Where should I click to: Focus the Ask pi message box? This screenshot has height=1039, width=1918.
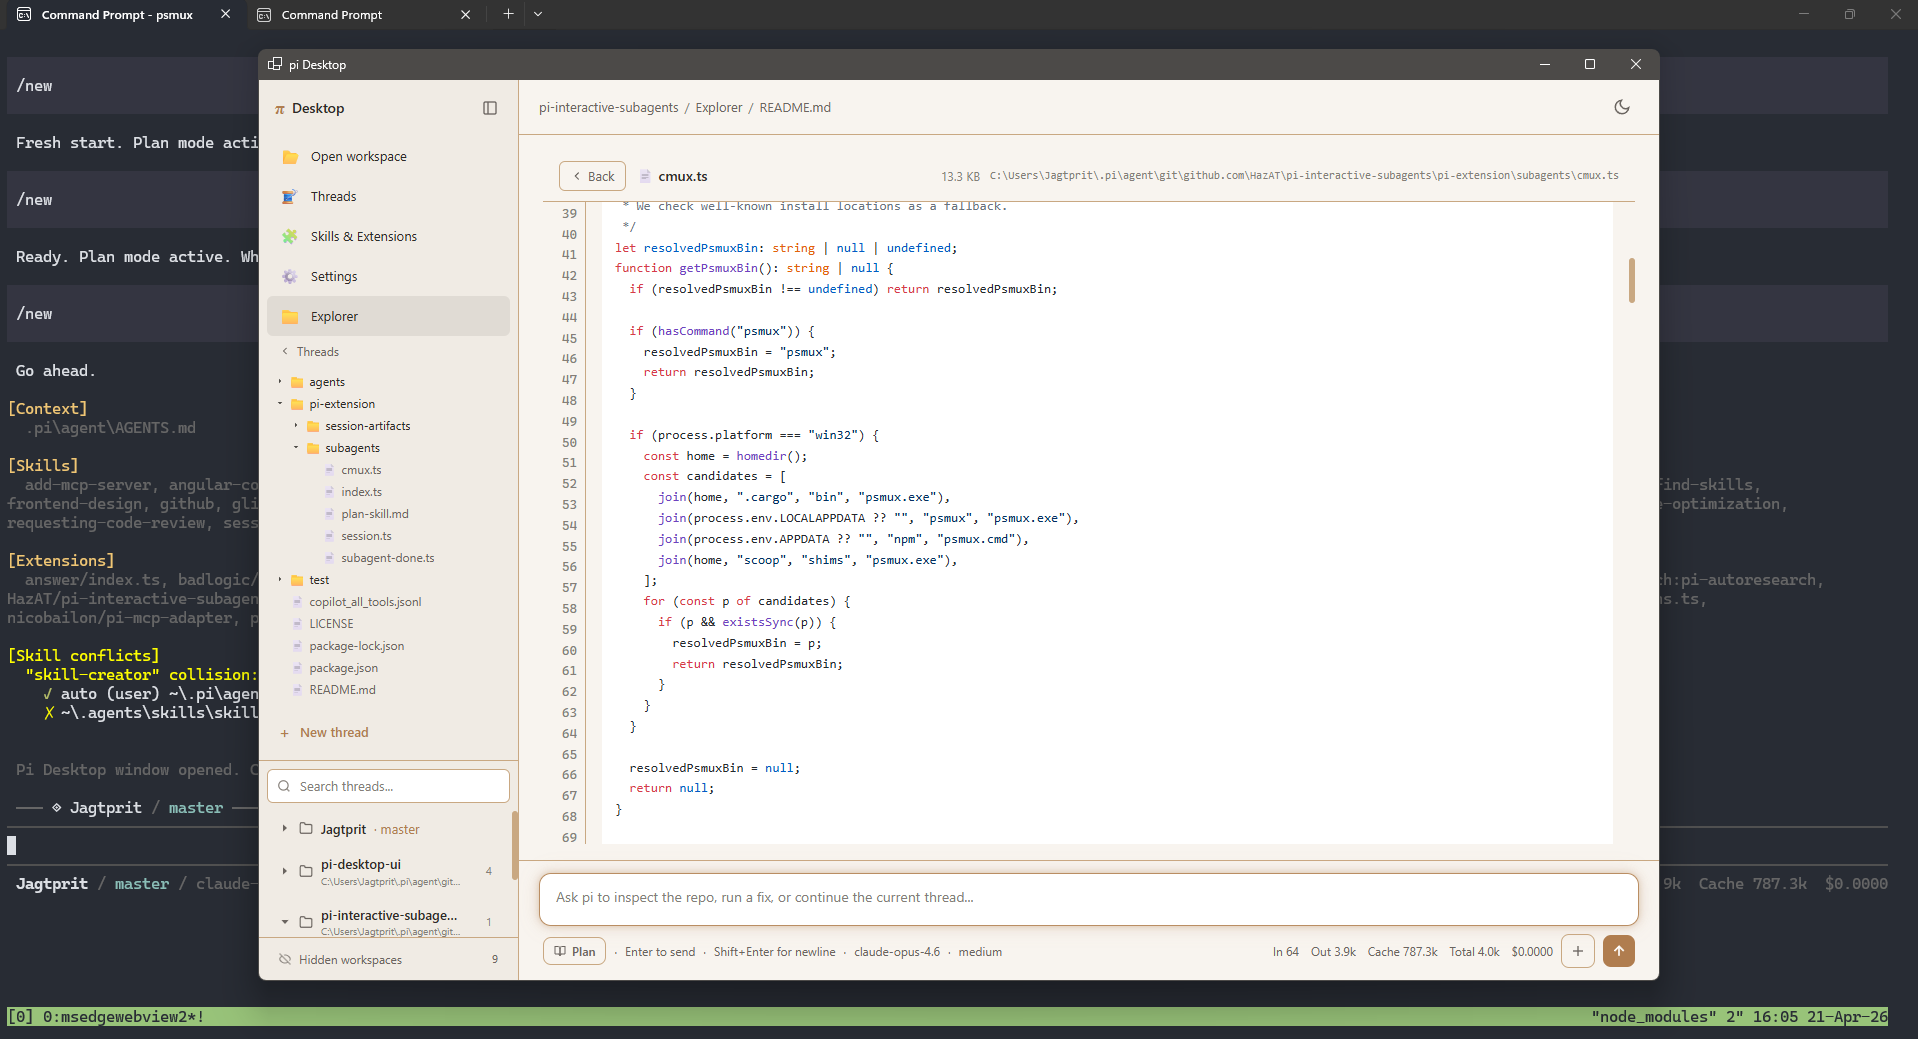pos(1088,898)
